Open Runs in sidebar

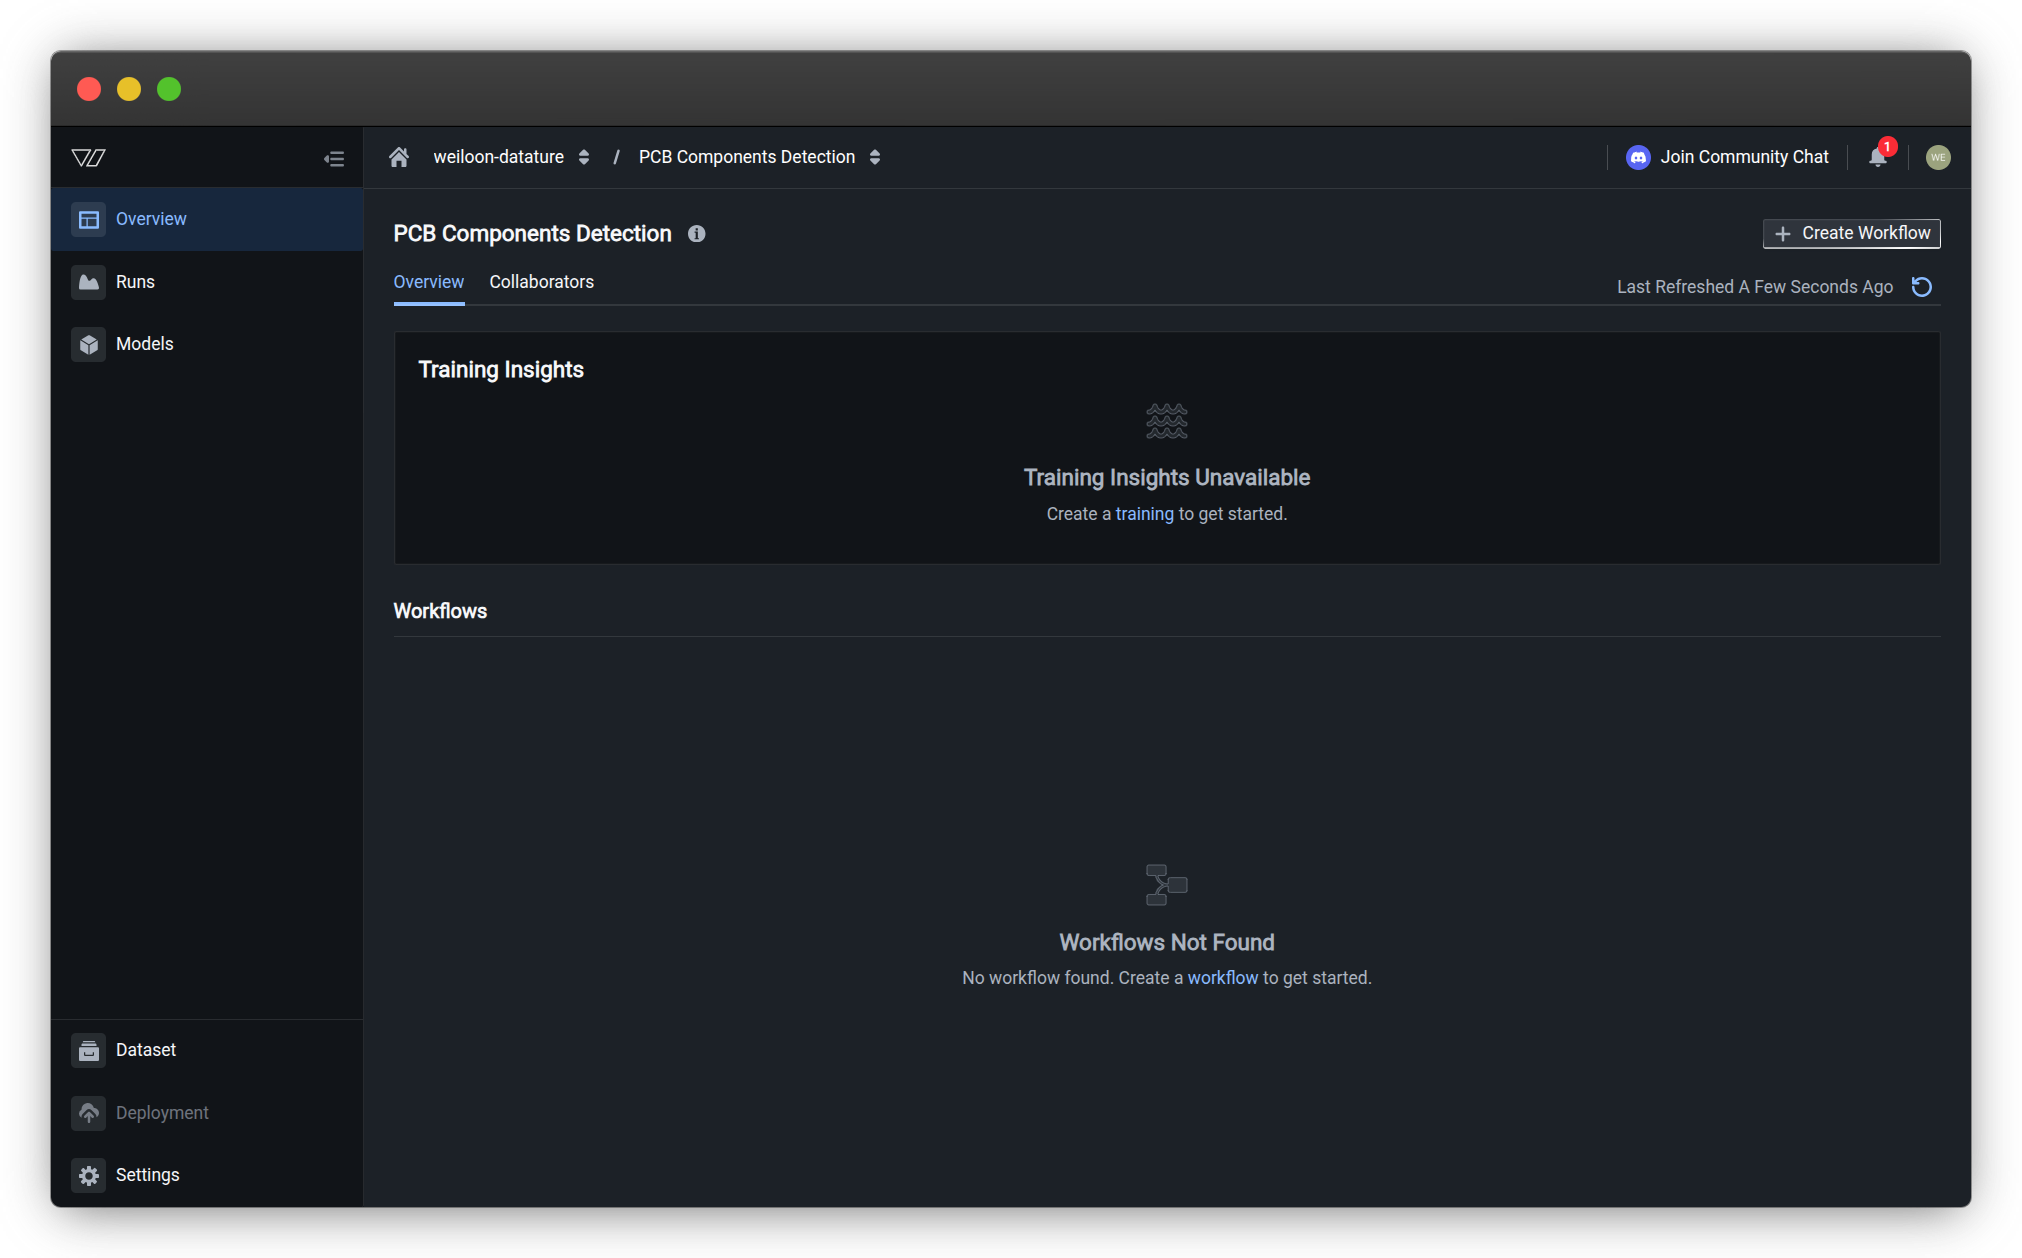pyautogui.click(x=135, y=282)
